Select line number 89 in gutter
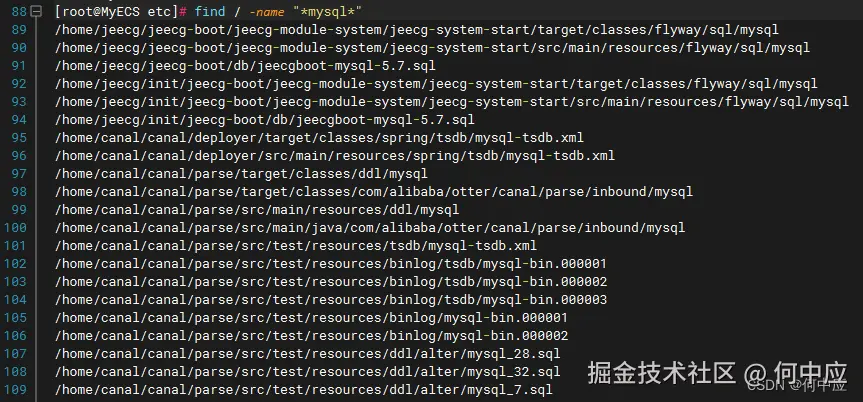 (19, 30)
